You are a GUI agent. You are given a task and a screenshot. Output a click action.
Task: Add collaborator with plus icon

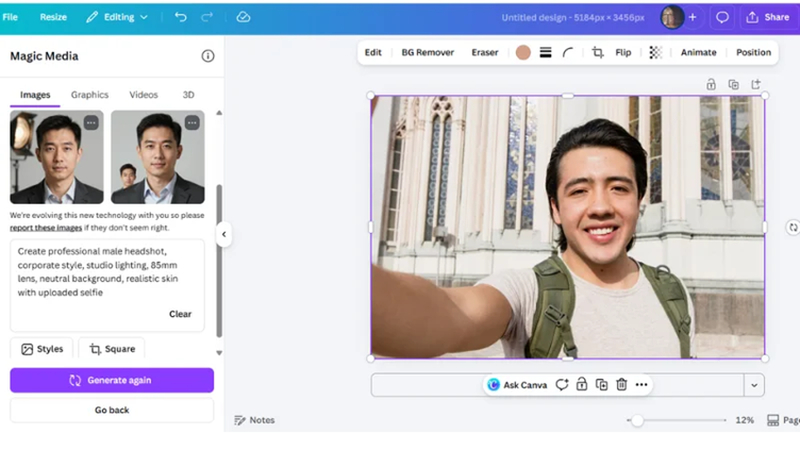tap(692, 17)
